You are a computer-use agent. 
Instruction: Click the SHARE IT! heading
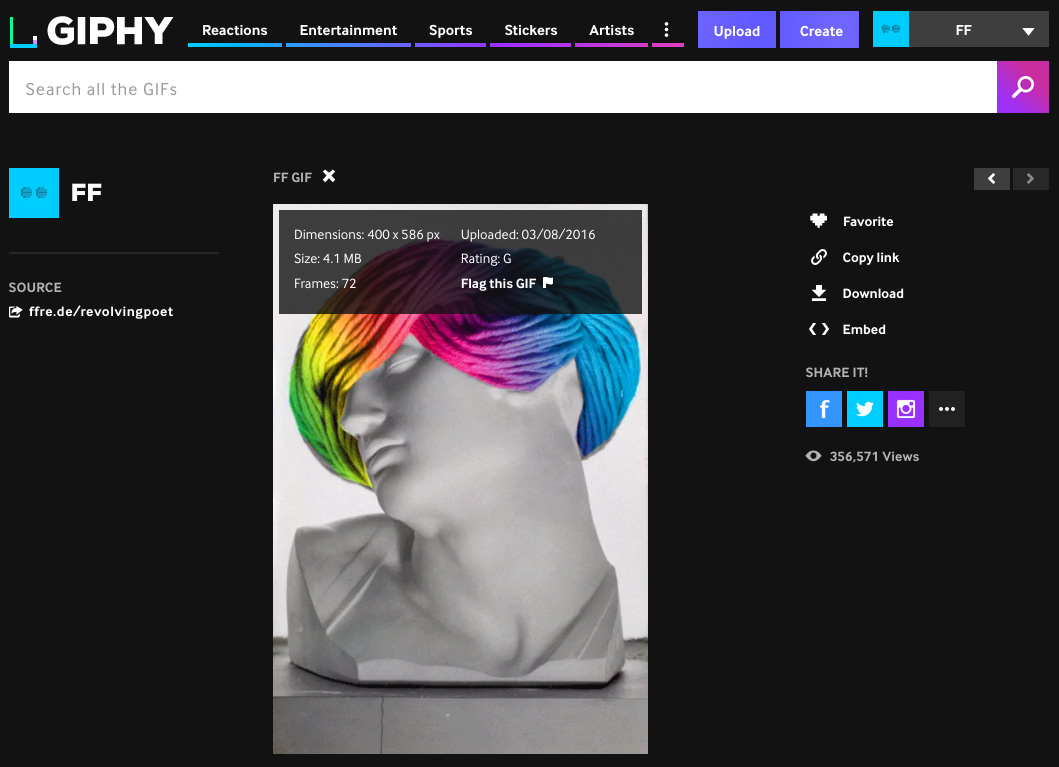(x=837, y=373)
